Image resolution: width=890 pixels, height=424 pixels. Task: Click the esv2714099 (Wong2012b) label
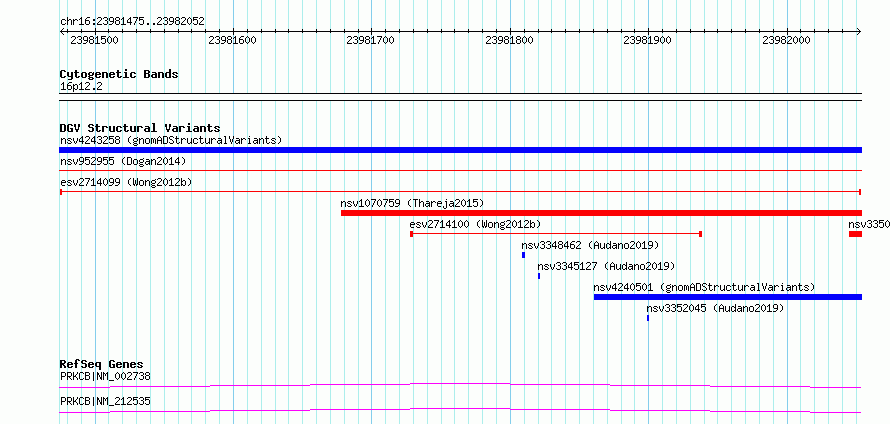(126, 182)
